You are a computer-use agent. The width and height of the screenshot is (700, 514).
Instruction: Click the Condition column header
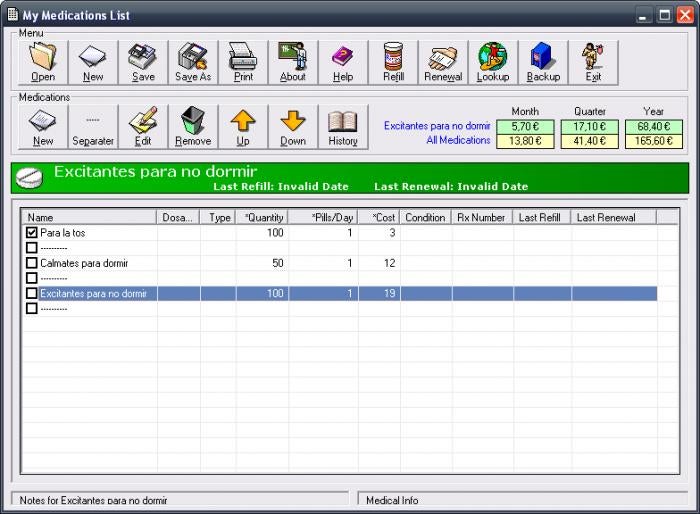tap(426, 217)
